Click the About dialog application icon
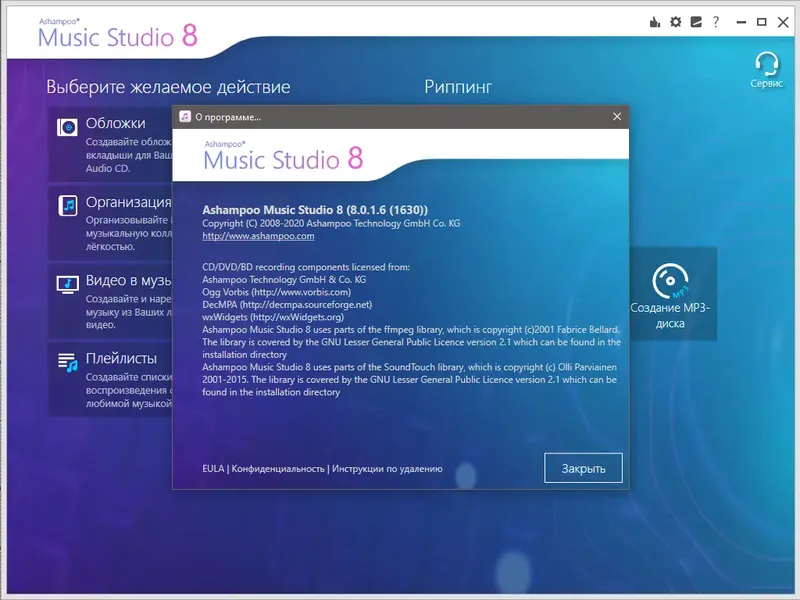Viewport: 800px width, 600px height. [x=185, y=116]
